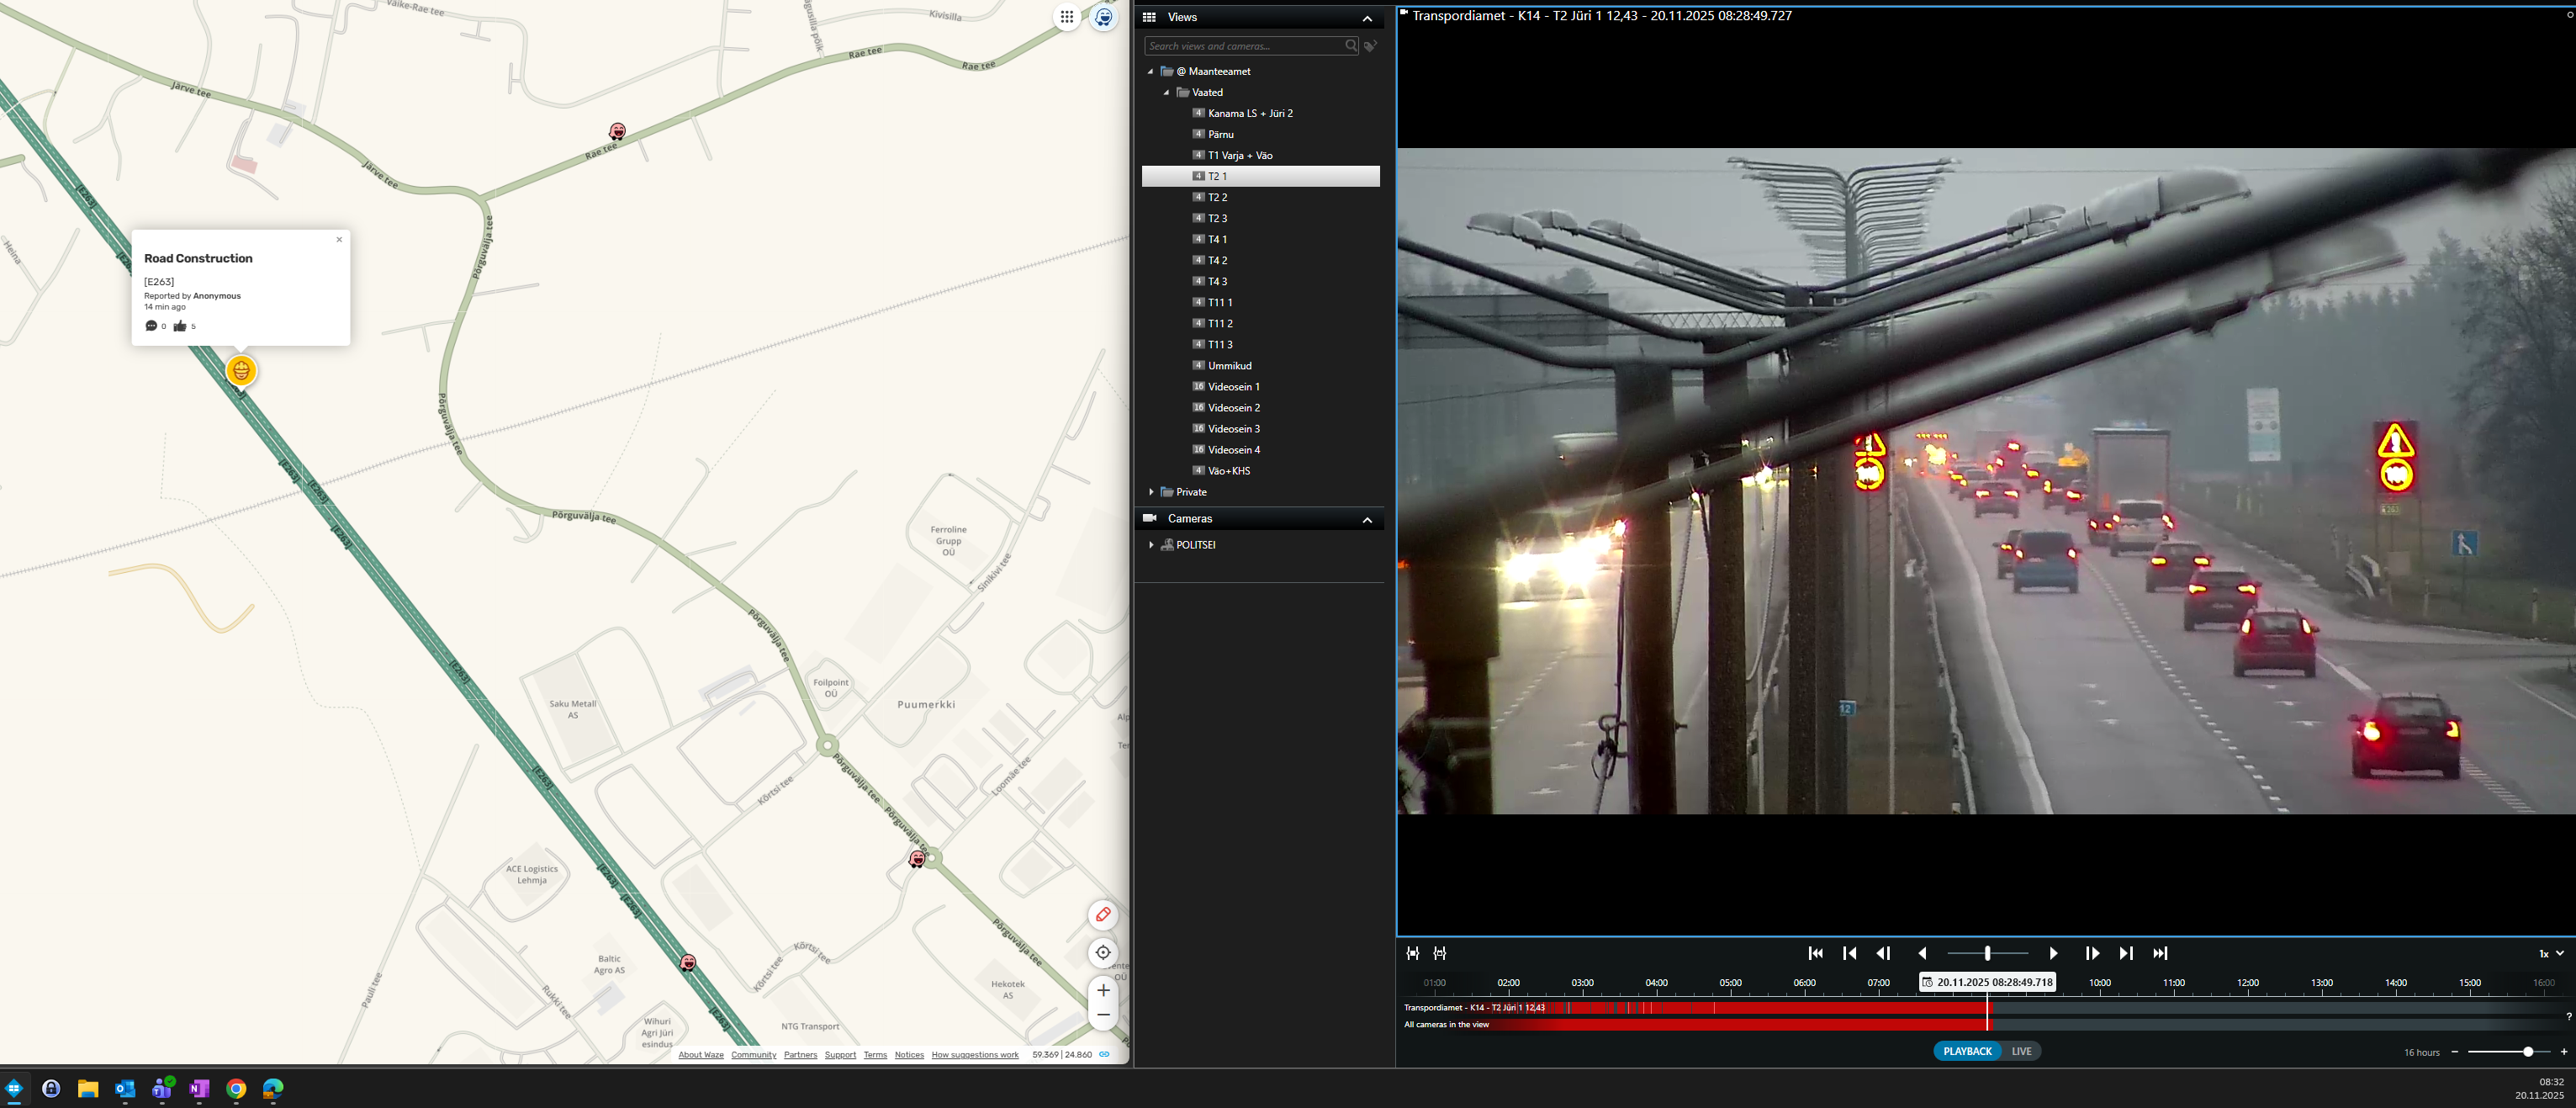Expand the Private folder
Image resolution: width=2576 pixels, height=1108 pixels.
click(x=1151, y=492)
